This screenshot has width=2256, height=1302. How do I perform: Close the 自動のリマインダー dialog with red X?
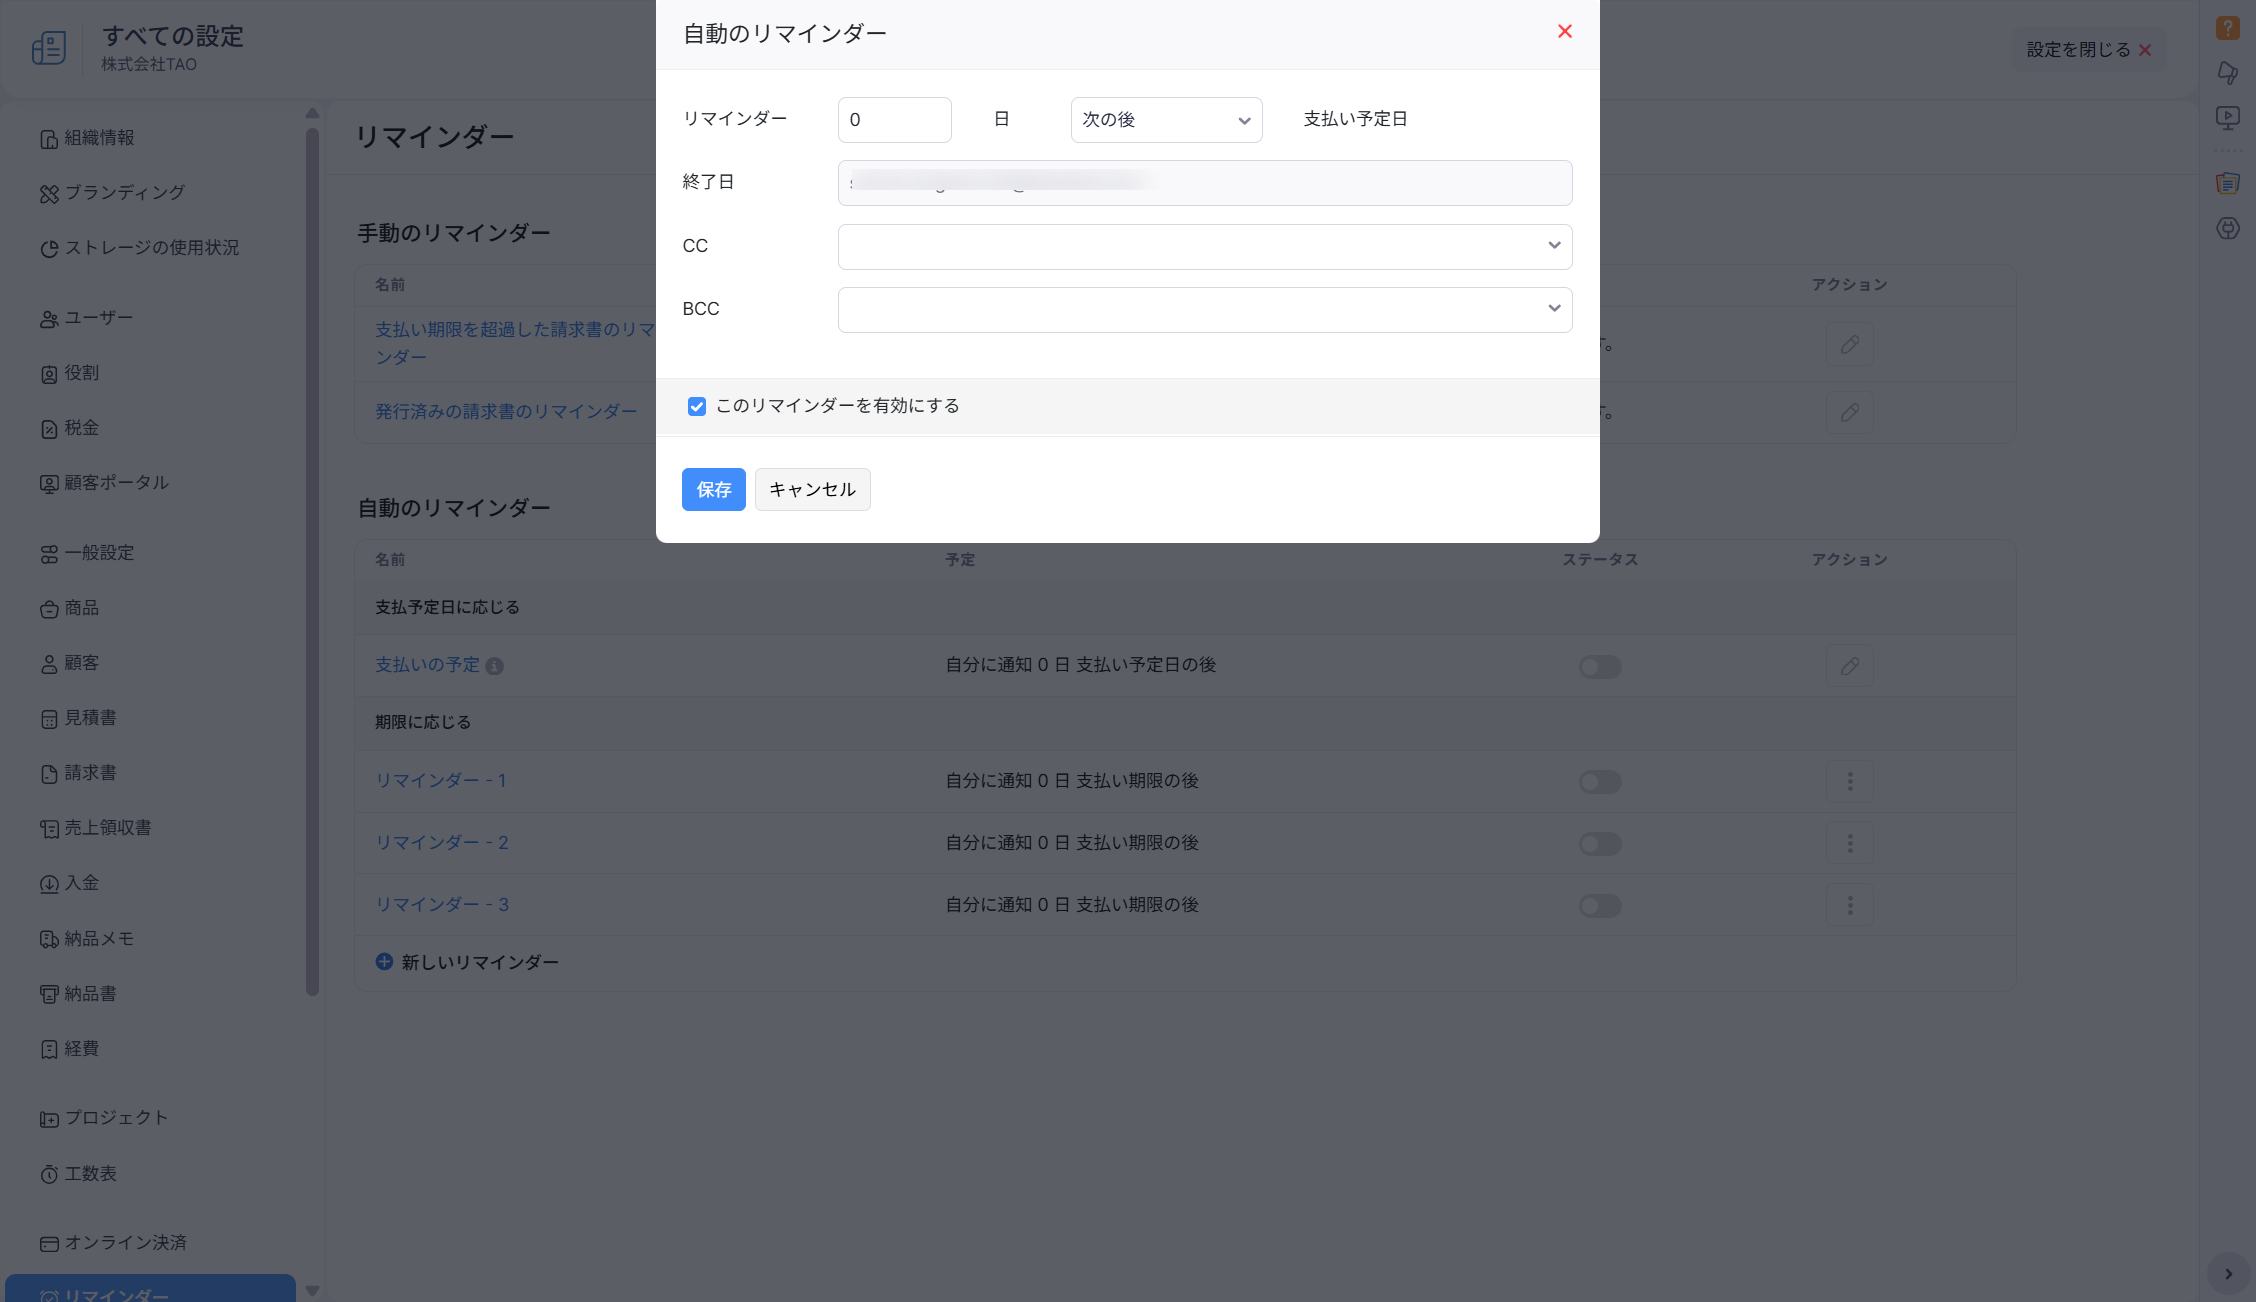tap(1565, 32)
